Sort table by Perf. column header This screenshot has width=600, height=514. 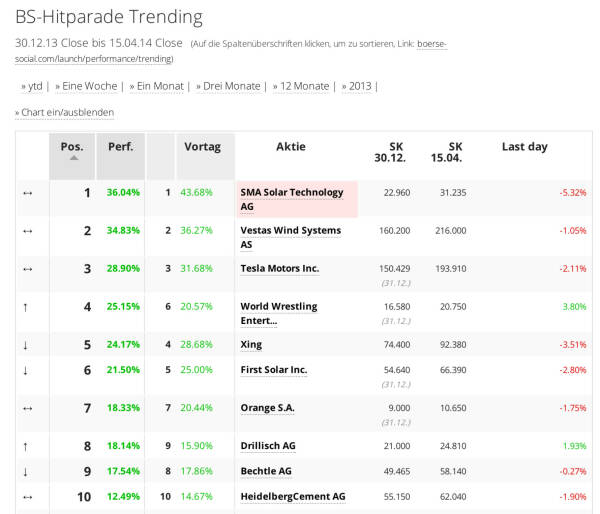[121, 147]
